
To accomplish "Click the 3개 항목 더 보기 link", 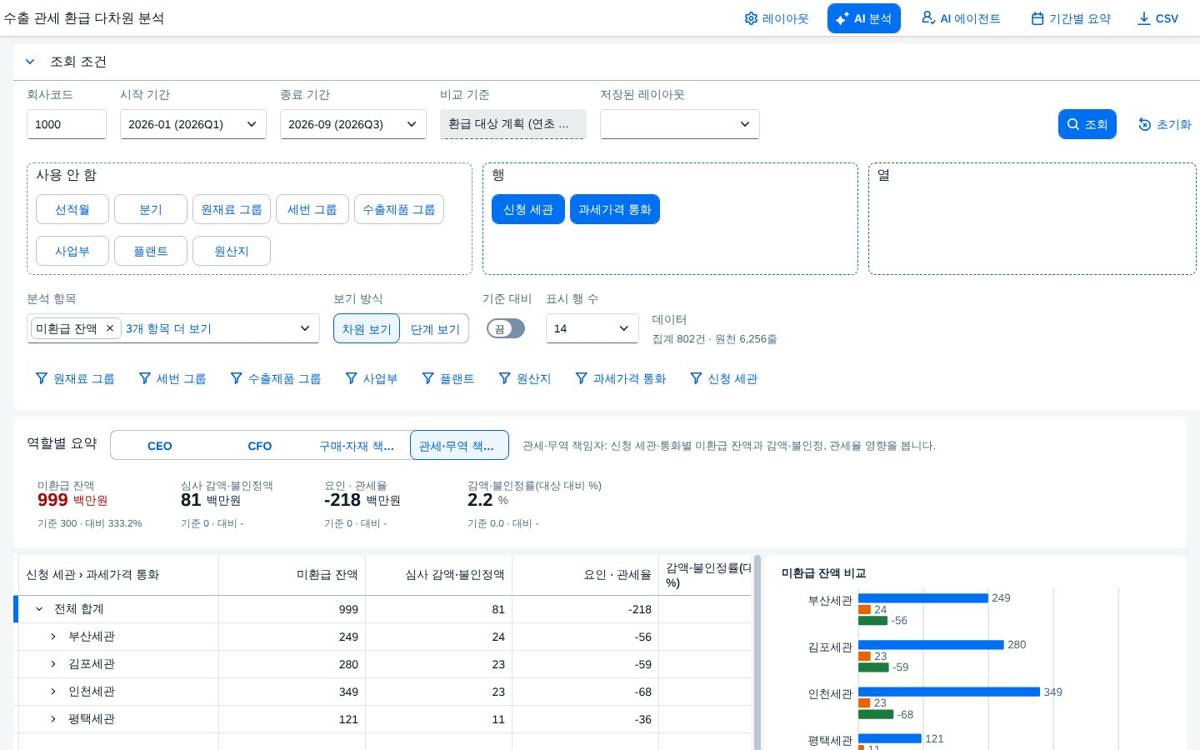I will [169, 328].
